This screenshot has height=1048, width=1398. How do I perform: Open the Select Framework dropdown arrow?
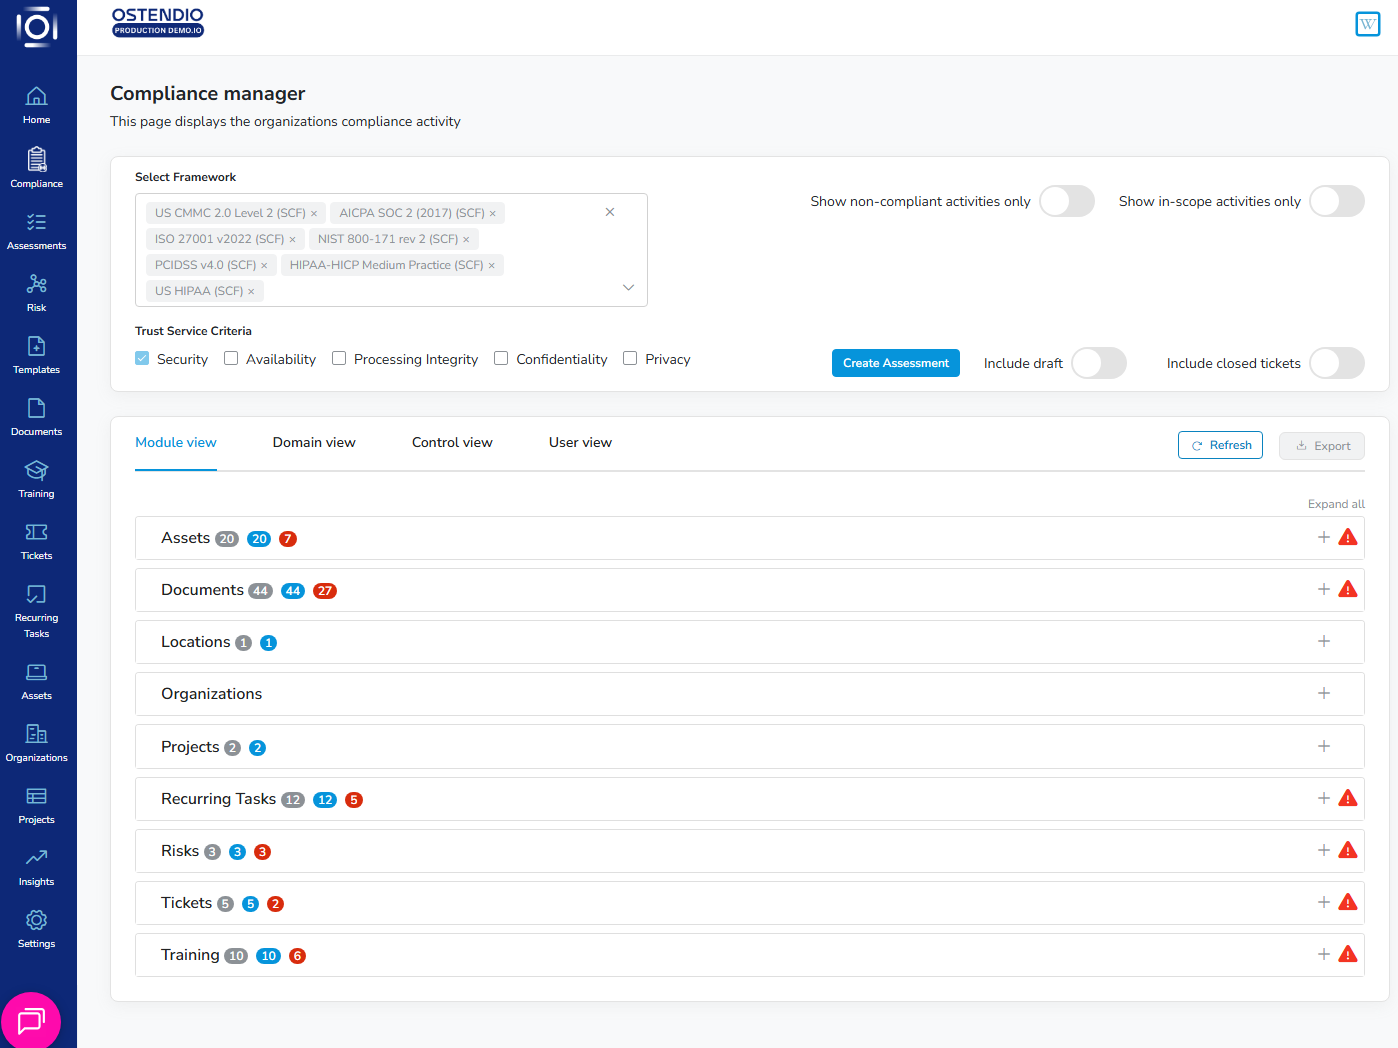tap(628, 288)
